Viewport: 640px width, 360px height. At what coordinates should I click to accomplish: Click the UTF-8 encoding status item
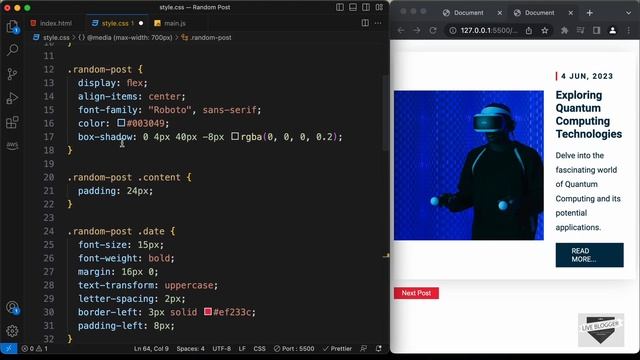[x=222, y=349]
